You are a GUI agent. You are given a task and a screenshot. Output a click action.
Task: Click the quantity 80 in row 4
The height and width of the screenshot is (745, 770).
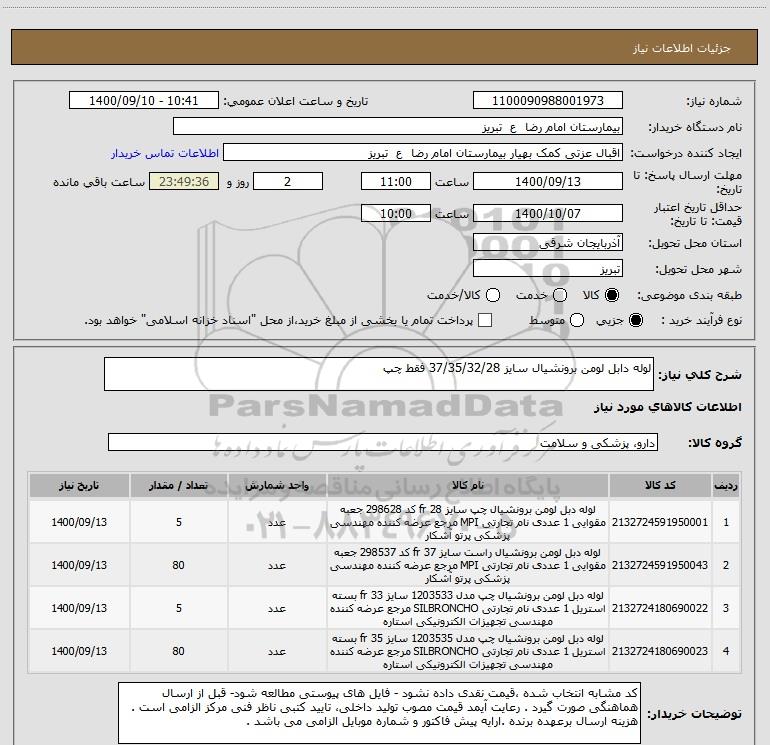point(178,651)
